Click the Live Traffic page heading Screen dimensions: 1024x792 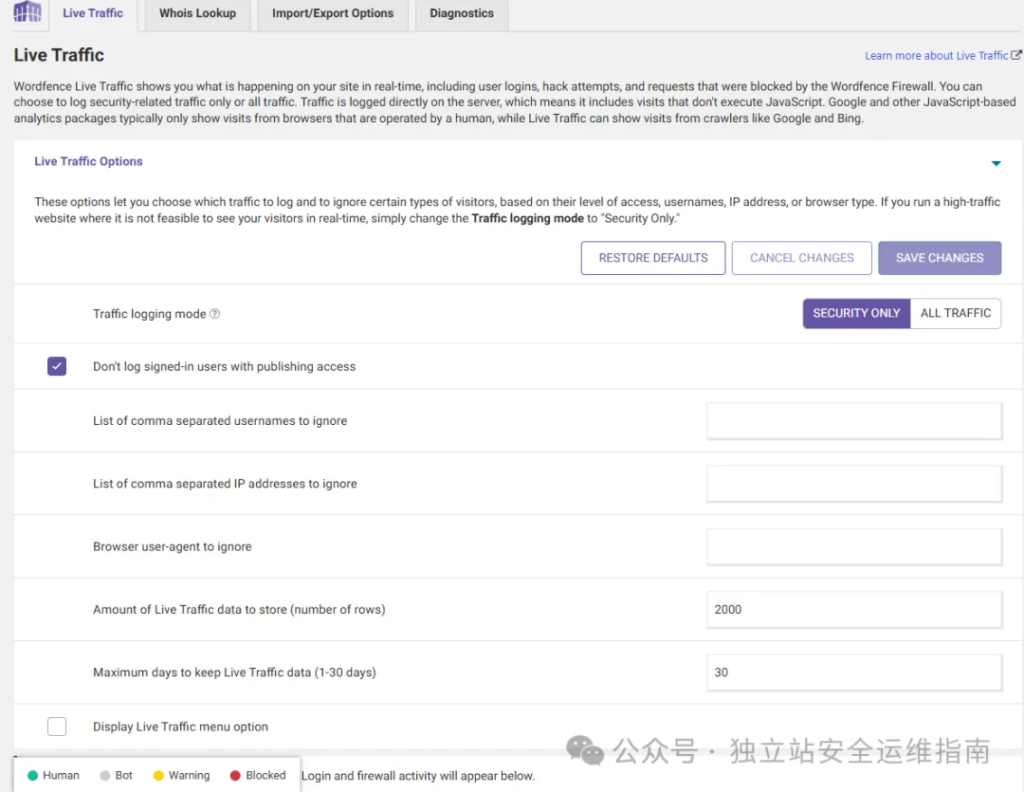click(59, 55)
